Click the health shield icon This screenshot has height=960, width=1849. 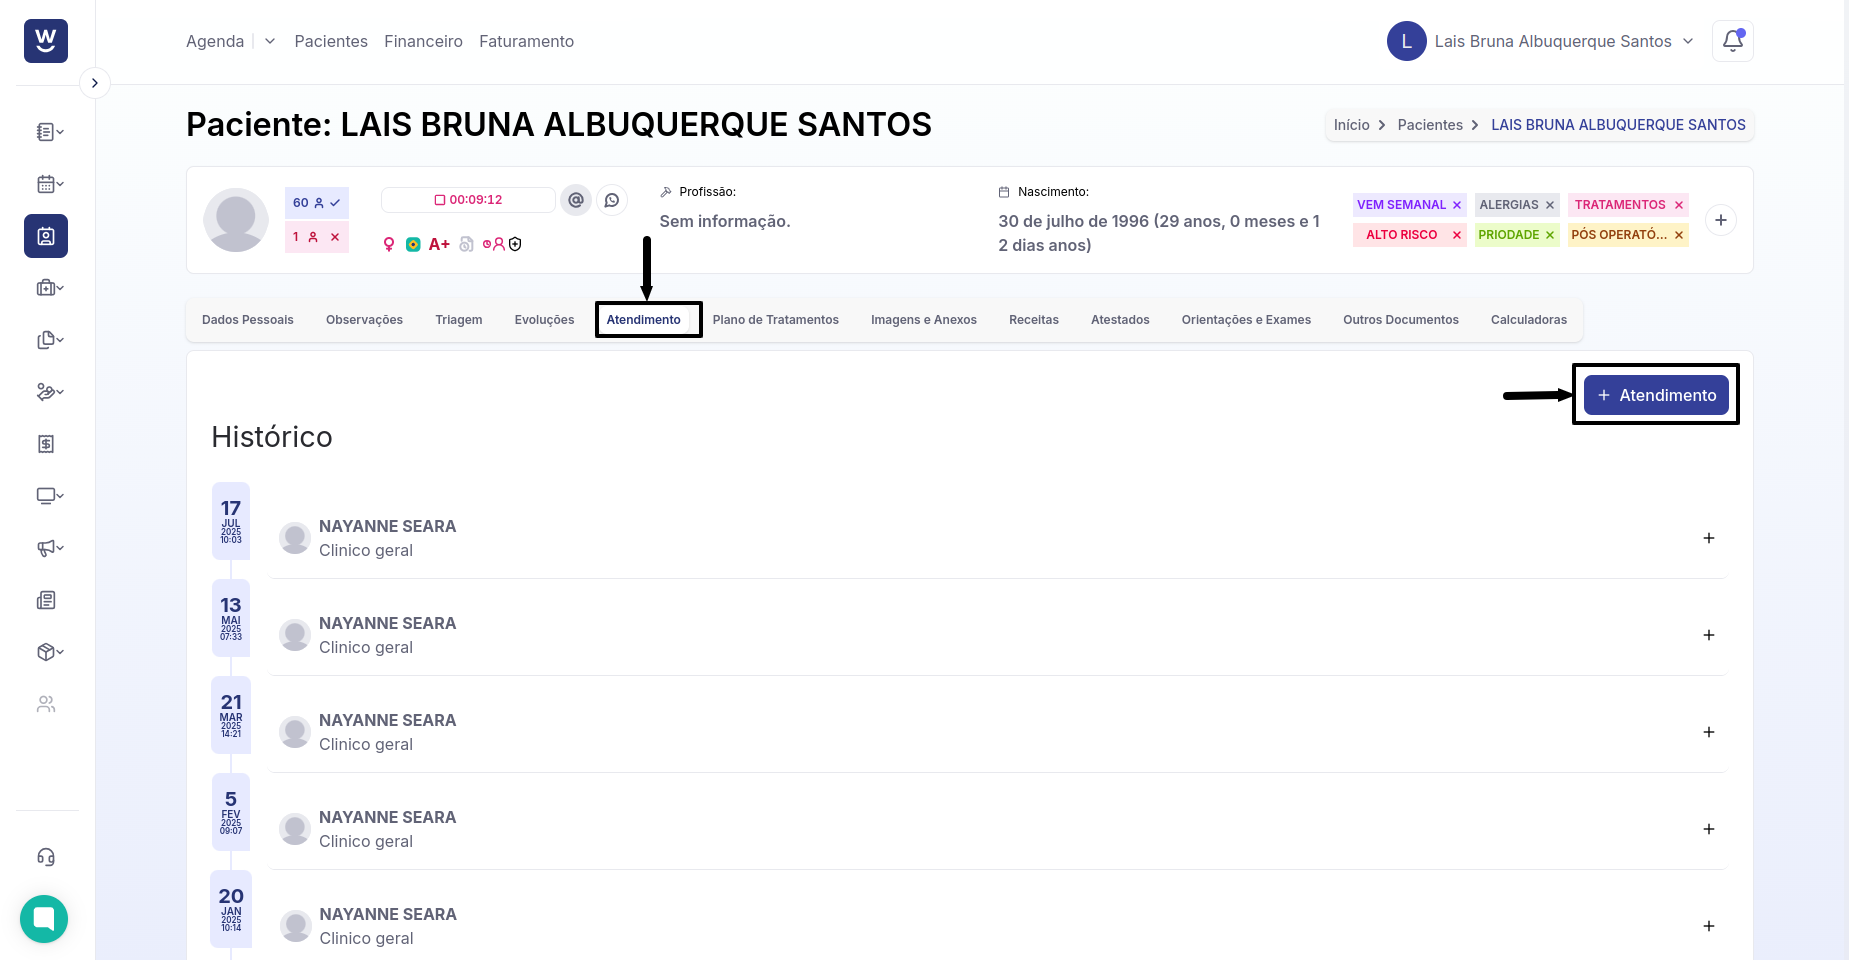(515, 244)
